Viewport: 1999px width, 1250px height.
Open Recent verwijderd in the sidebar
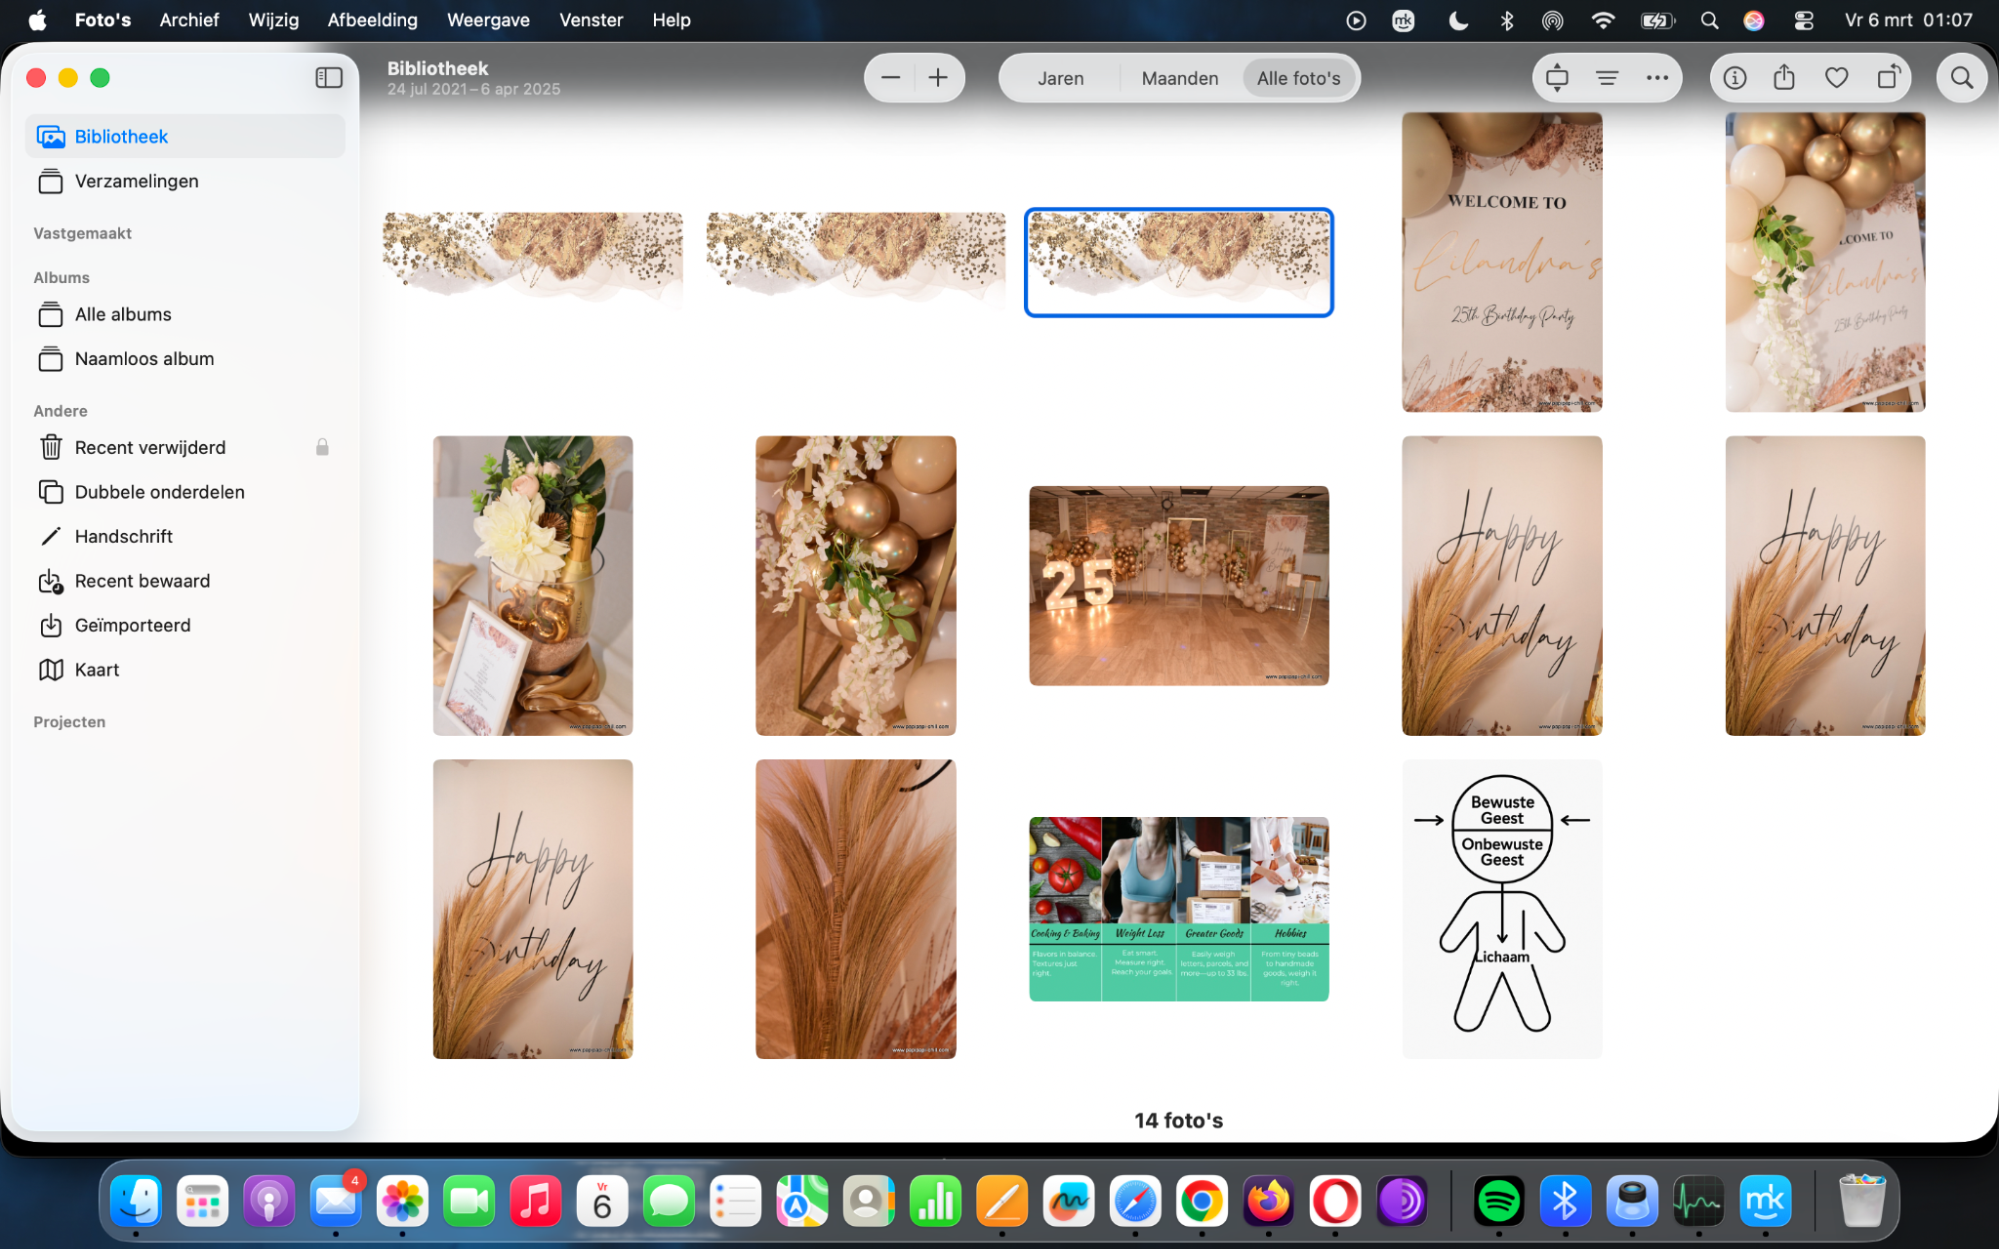[x=150, y=447]
